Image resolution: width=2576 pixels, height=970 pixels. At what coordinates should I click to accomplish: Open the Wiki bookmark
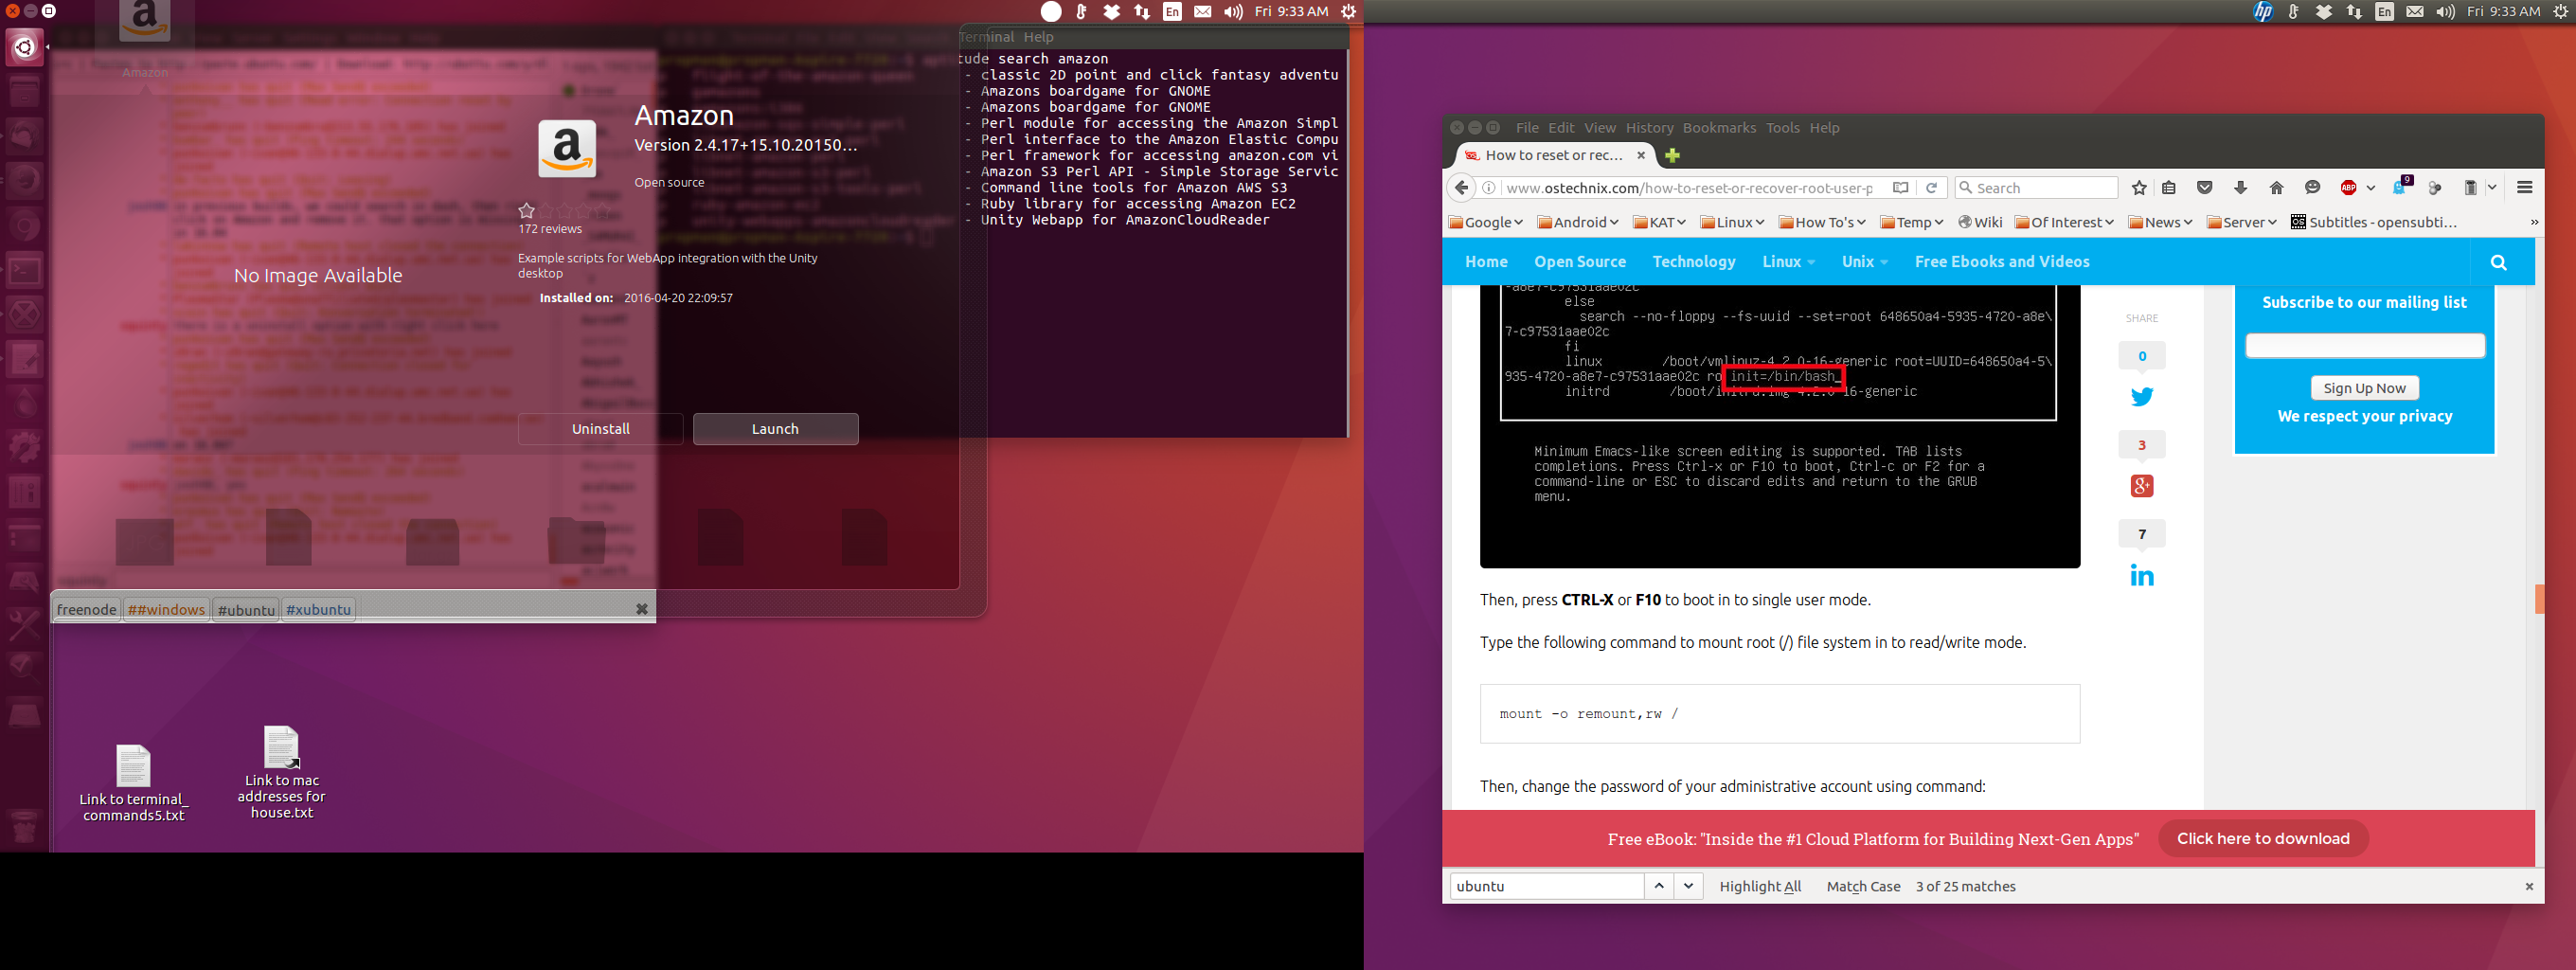click(1980, 223)
